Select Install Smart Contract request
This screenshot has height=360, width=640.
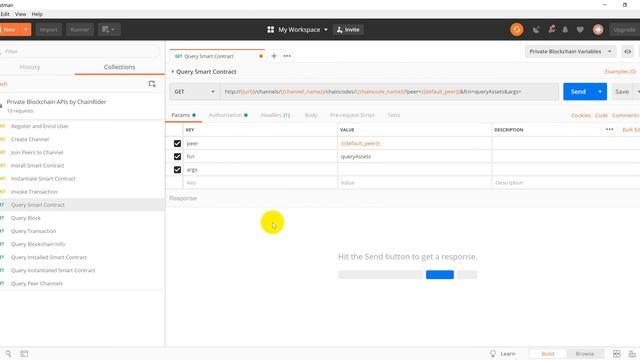click(x=38, y=165)
